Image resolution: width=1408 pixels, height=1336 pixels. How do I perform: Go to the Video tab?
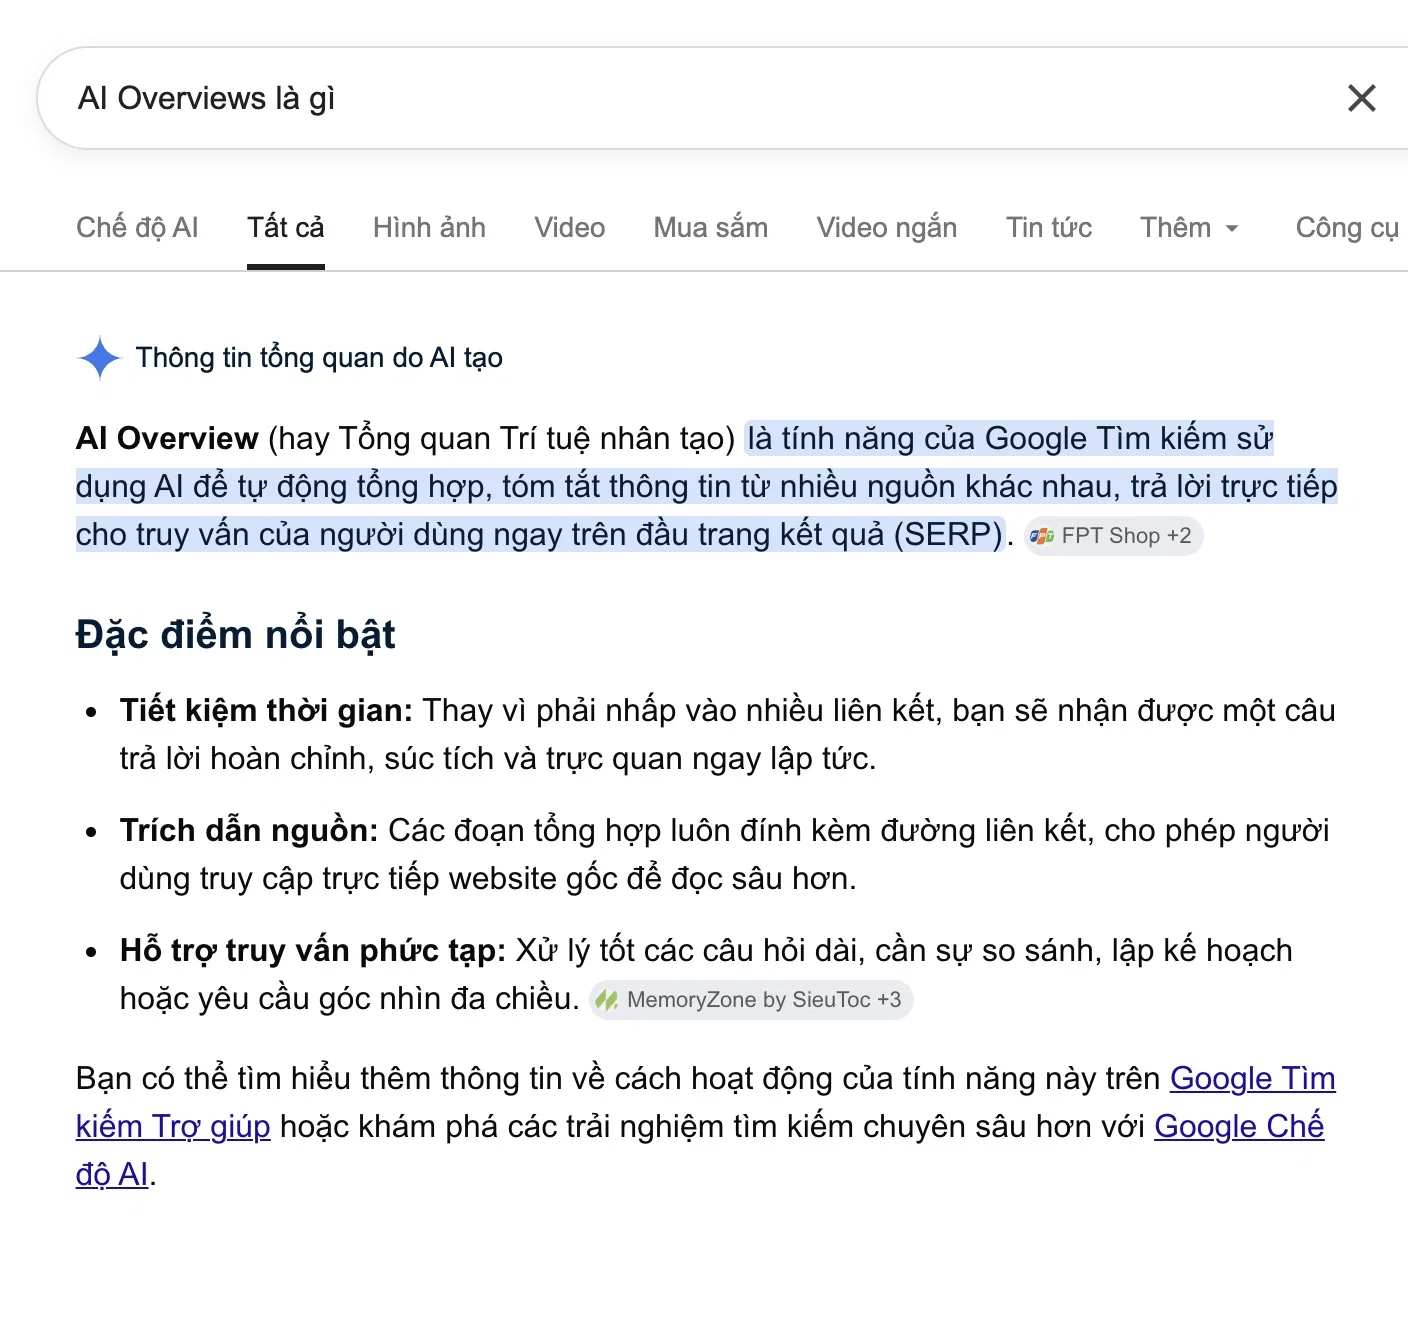click(x=570, y=228)
